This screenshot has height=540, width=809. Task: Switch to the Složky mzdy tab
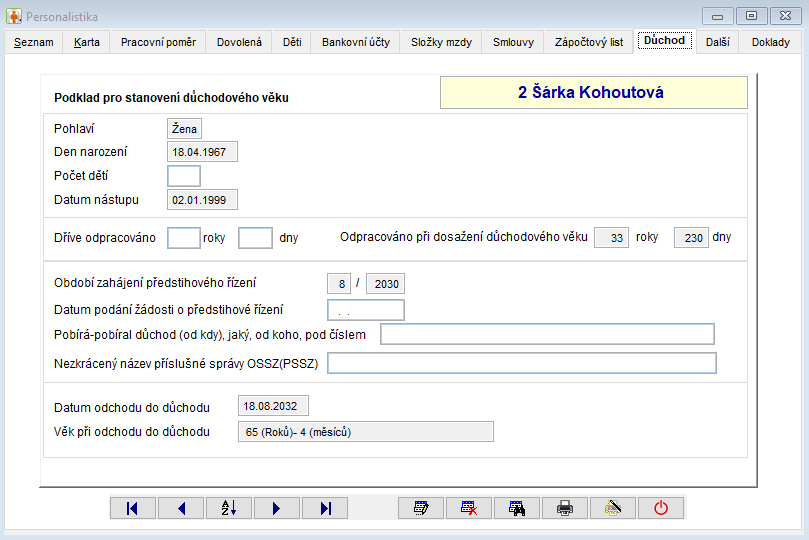coord(442,42)
